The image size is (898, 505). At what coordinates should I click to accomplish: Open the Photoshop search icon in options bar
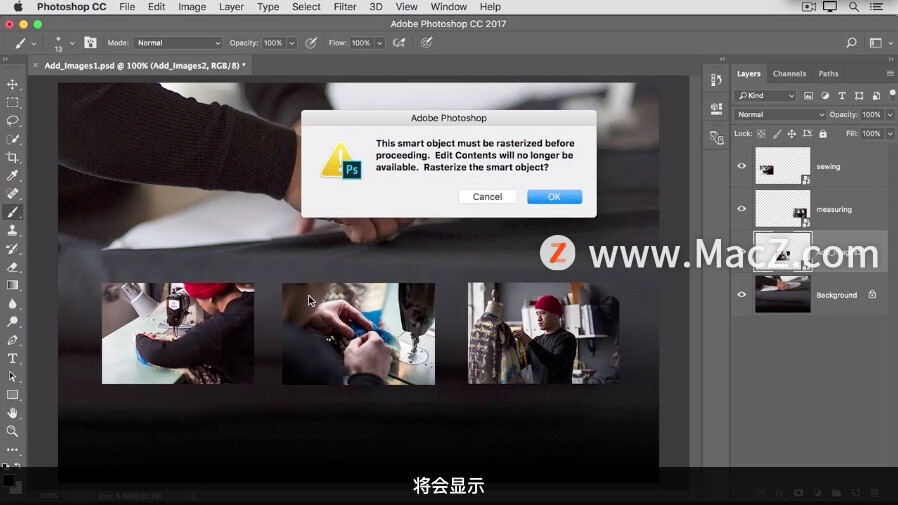[852, 43]
